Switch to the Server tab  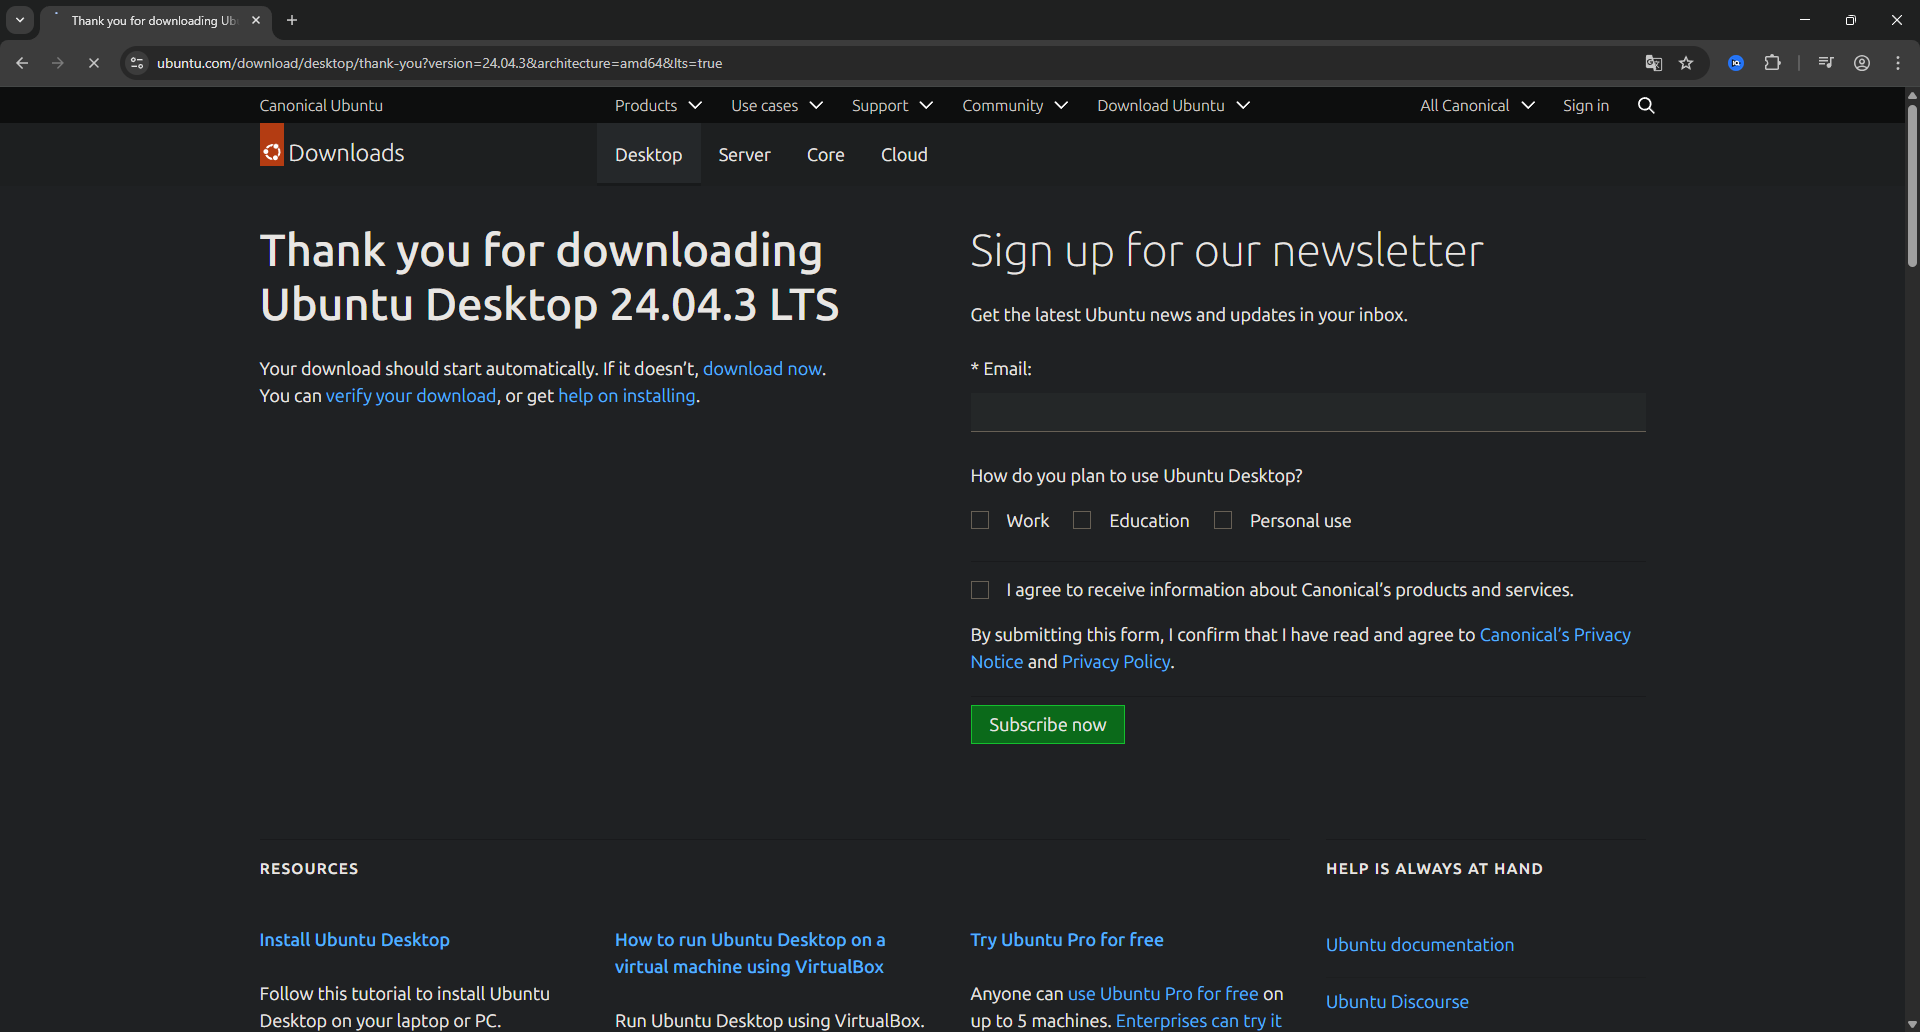click(x=744, y=155)
